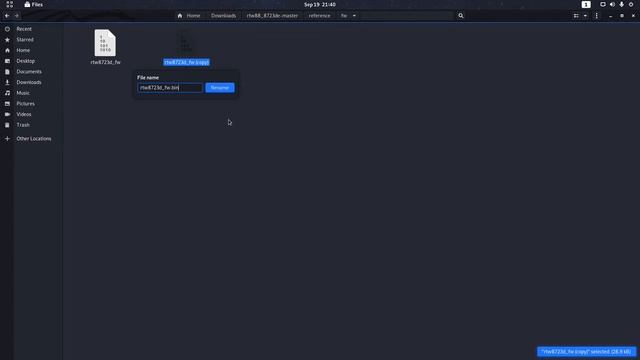Viewport: 640px width, 360px height.
Task: Click the workspace indicator number 1
Action: 586,4
